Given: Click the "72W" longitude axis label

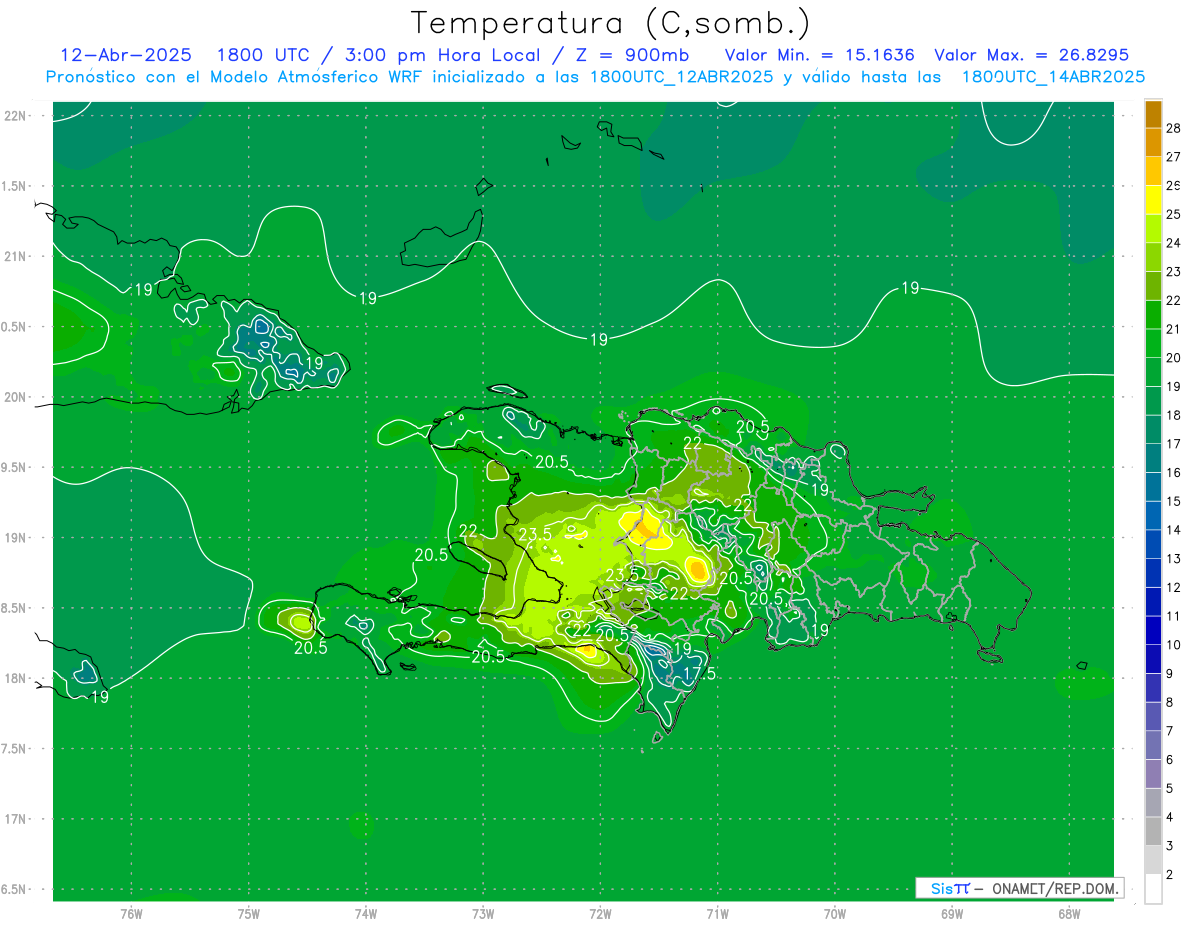Looking at the screenshot, I should [x=600, y=914].
